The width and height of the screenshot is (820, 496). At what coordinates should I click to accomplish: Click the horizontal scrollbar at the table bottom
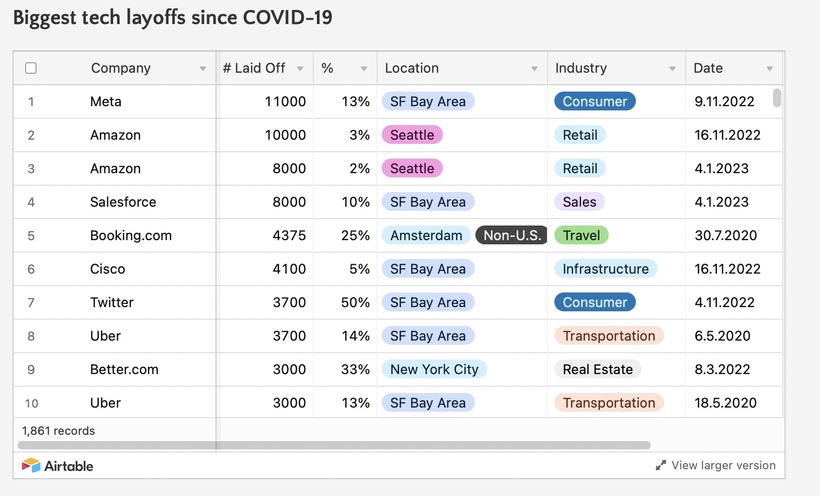(x=334, y=445)
